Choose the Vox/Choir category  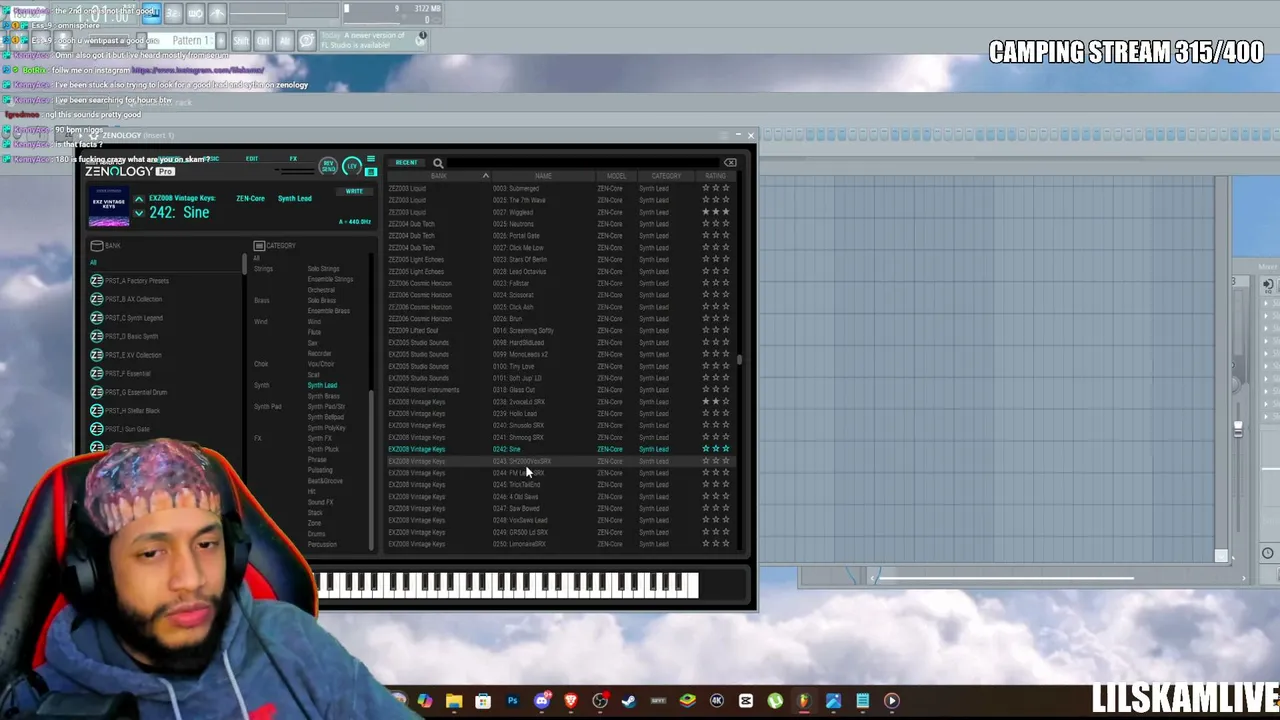[x=321, y=364]
